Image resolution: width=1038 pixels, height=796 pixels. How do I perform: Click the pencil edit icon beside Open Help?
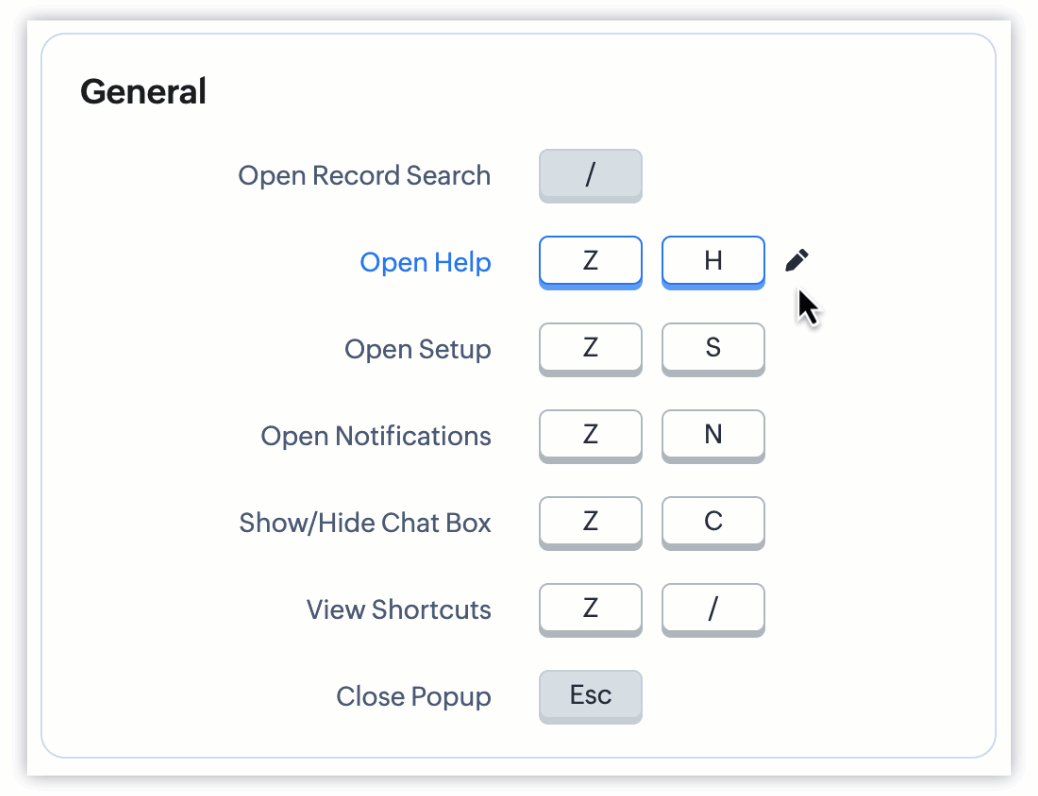(795, 260)
